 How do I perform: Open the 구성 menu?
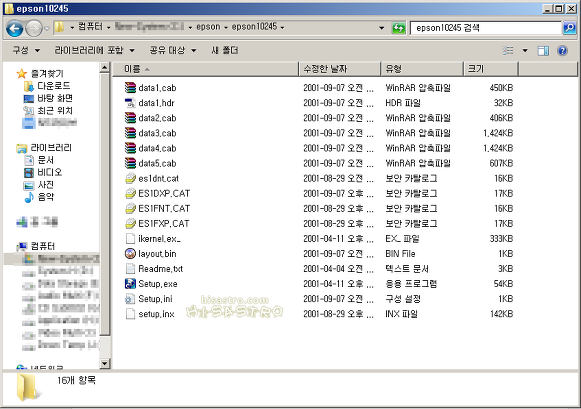(26, 50)
